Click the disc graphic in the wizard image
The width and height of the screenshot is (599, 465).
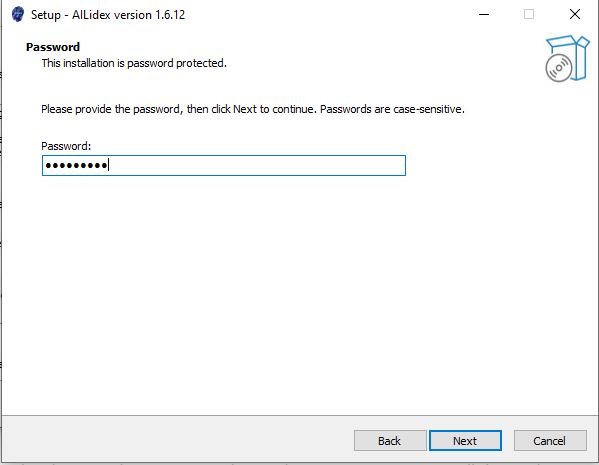pos(559,68)
